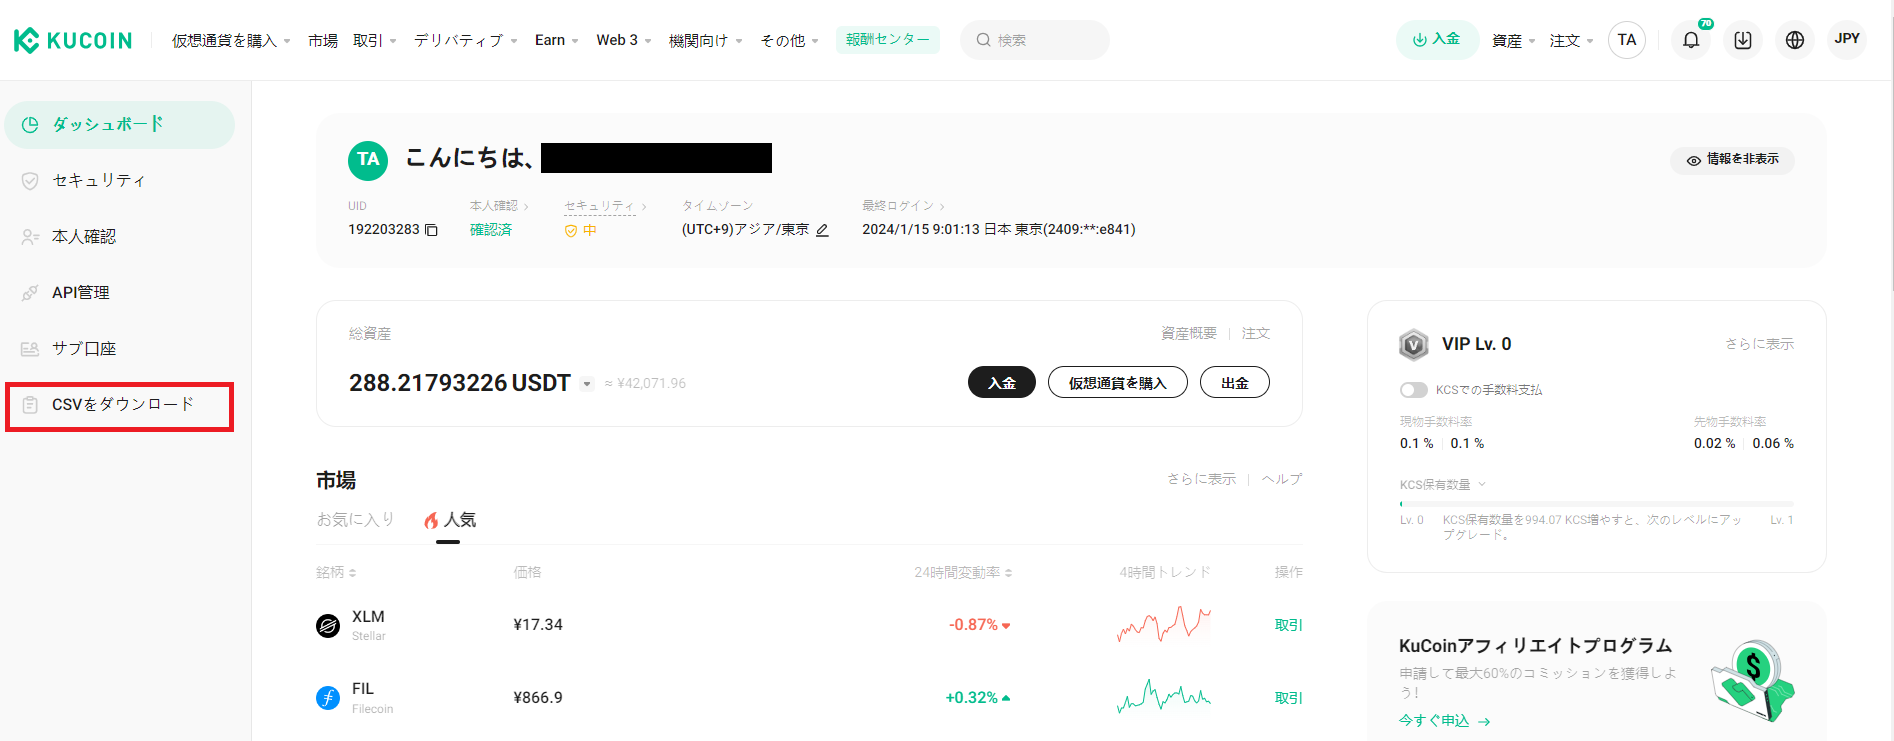
Task: Click the 仮想通貨を購入 outlined button
Action: [x=1118, y=383]
